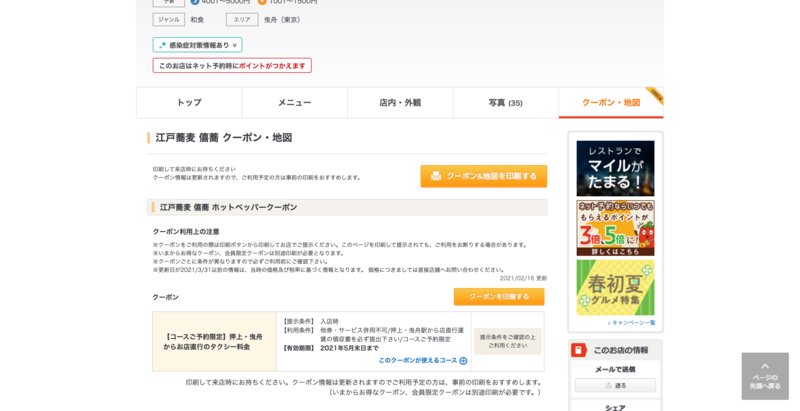The height and width of the screenshot is (411, 800).
Task: Click the printer icon on orange print button
Action: [x=436, y=176]
